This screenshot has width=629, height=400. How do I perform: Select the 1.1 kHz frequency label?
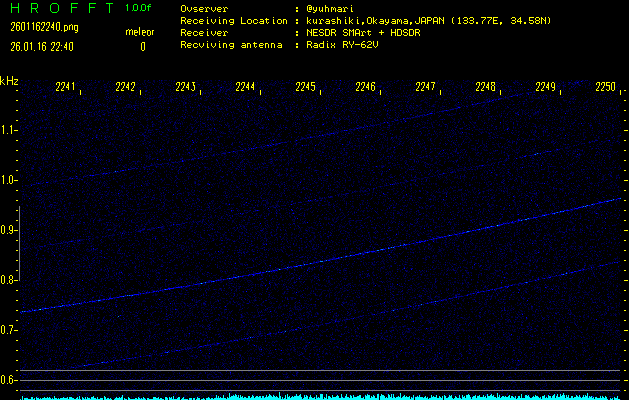click(9, 130)
